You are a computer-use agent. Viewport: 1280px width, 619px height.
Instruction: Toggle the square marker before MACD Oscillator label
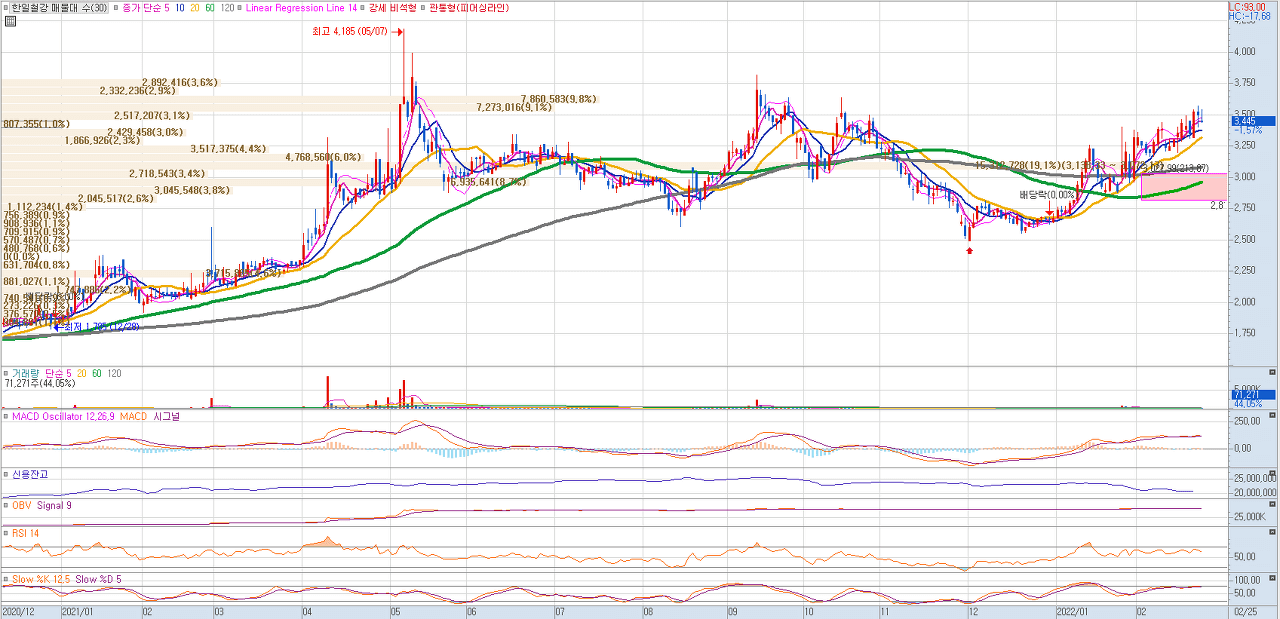click(x=6, y=416)
